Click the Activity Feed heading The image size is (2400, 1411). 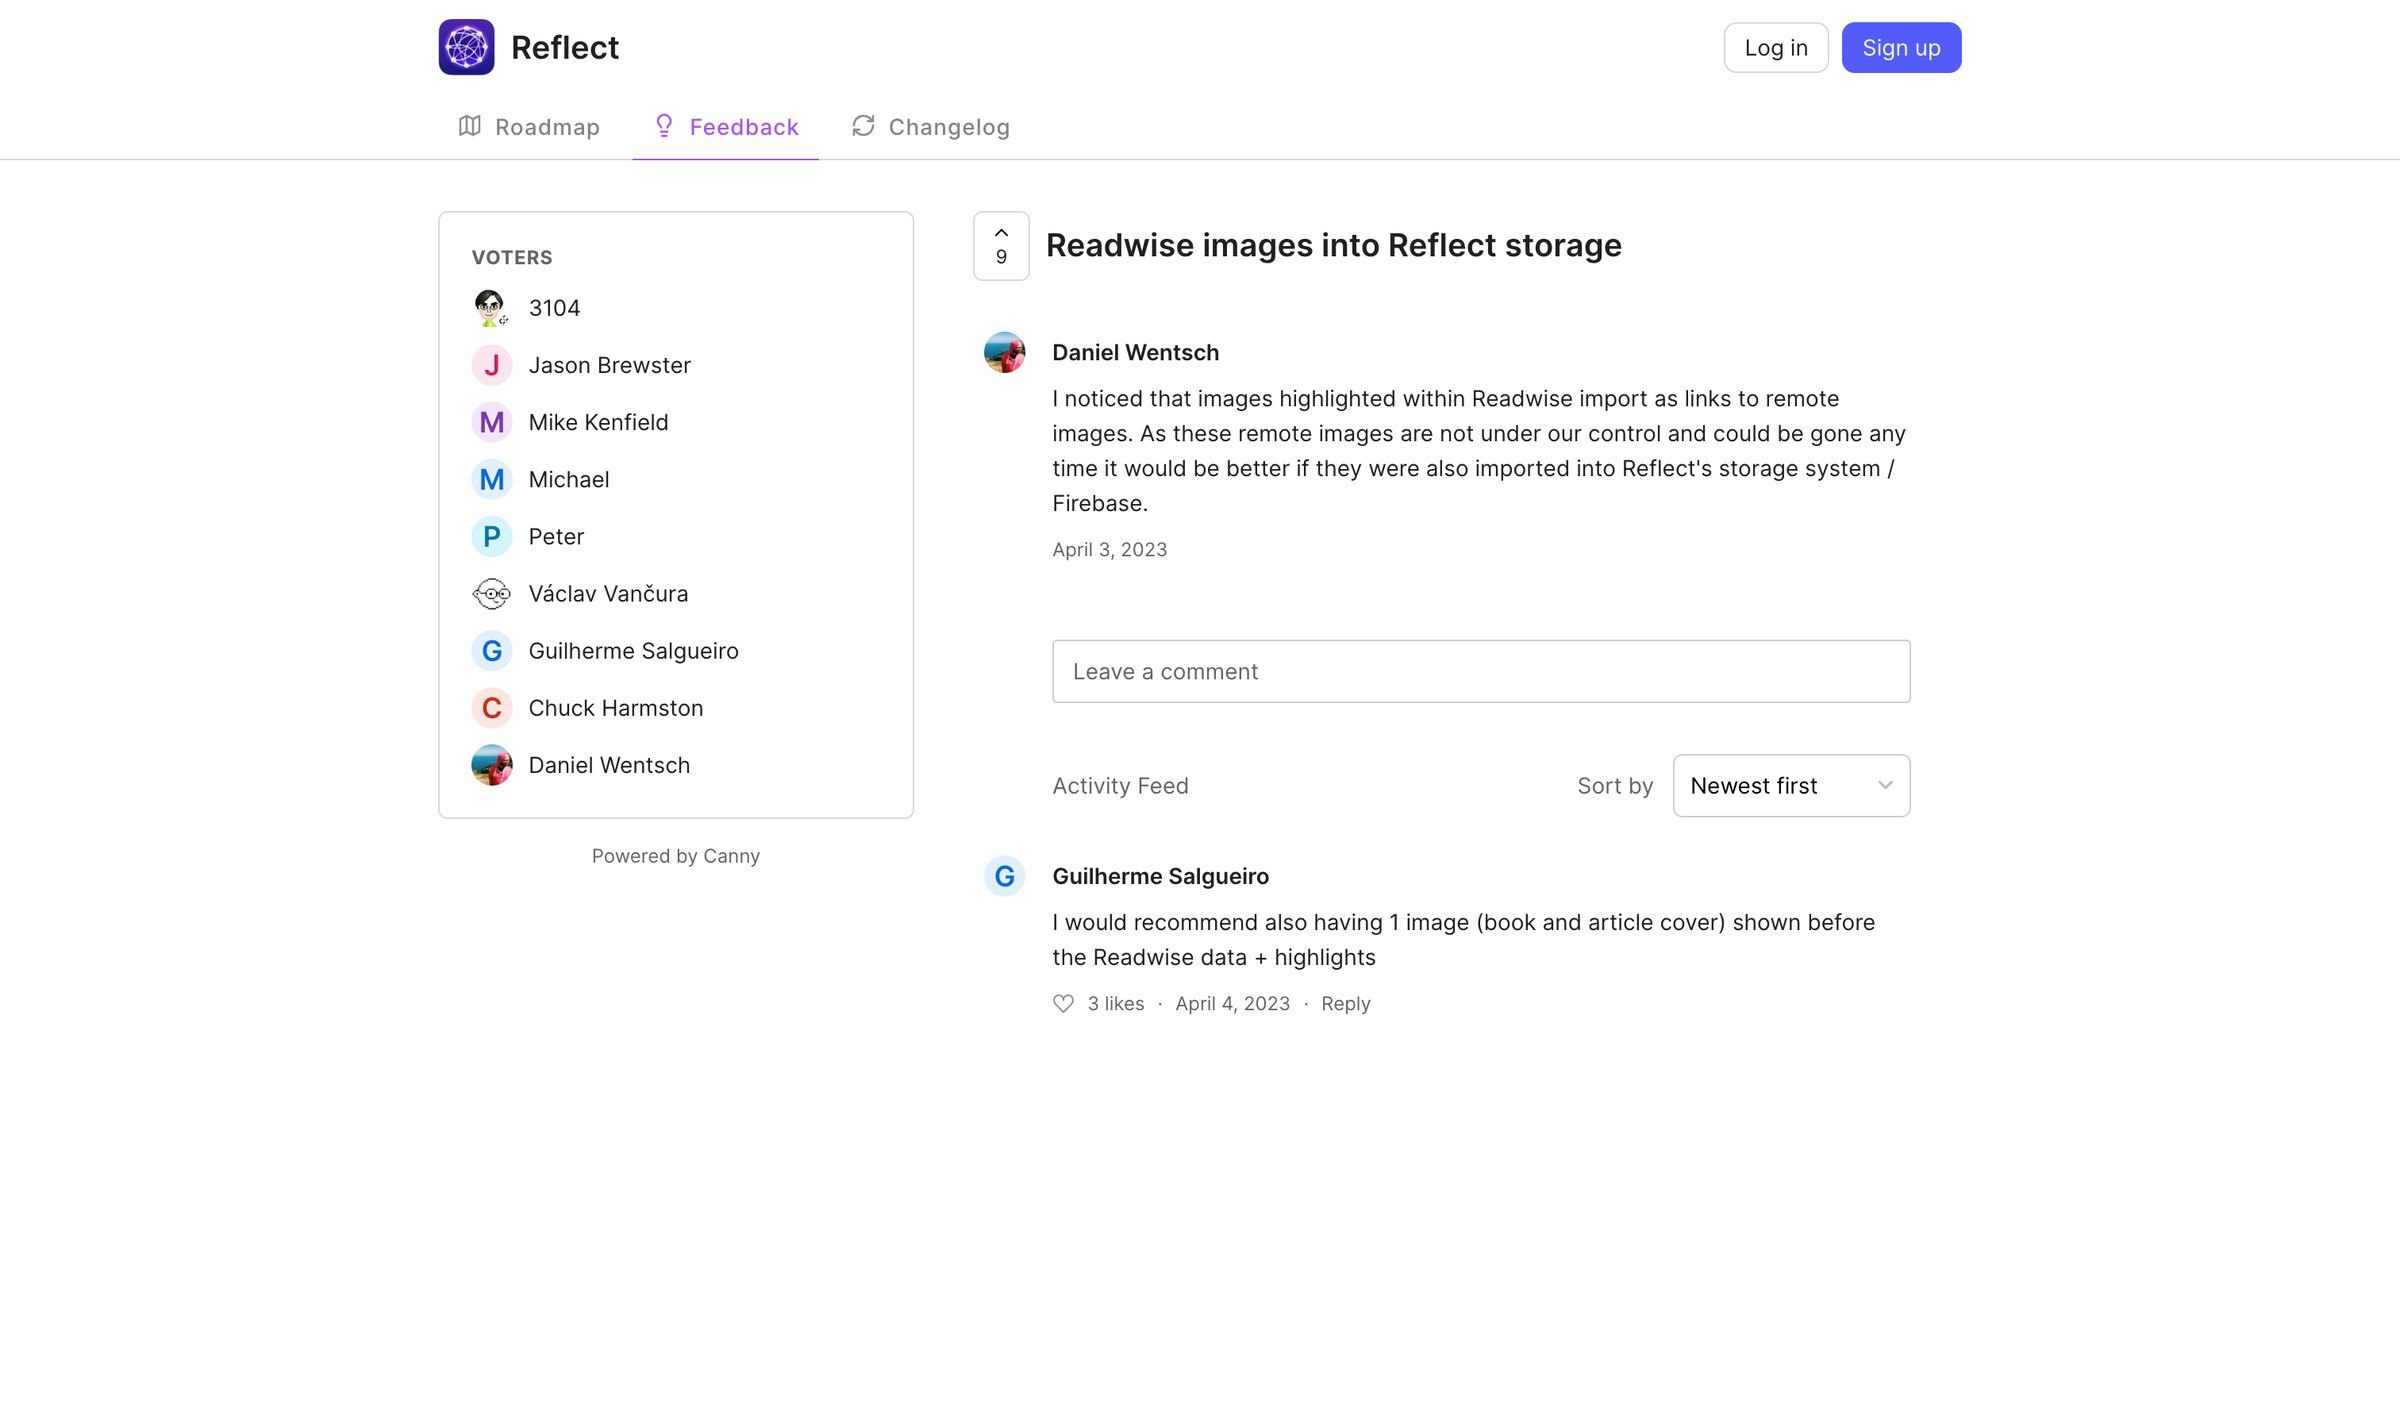[1120, 786]
